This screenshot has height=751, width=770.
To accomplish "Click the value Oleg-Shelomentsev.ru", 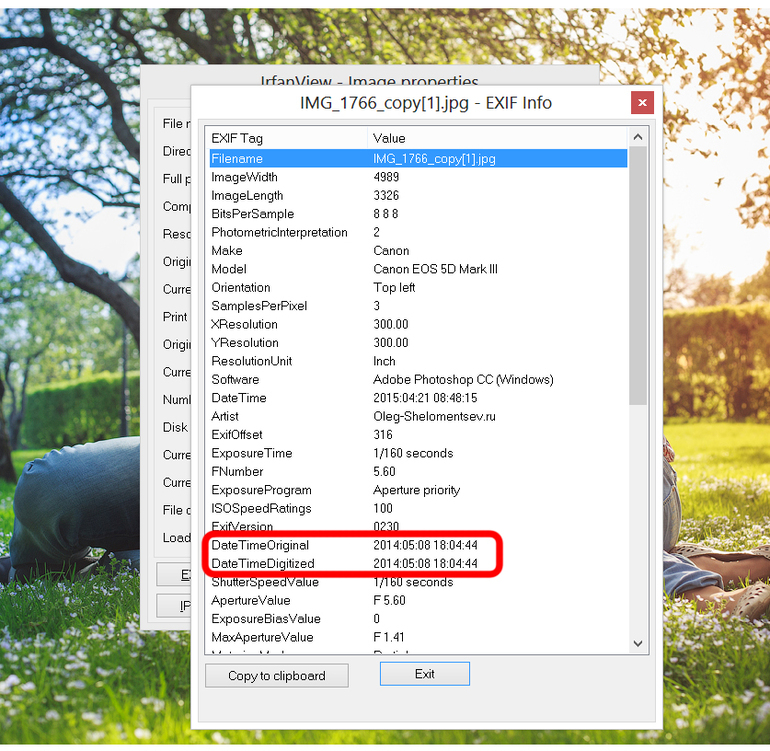I will coord(435,417).
